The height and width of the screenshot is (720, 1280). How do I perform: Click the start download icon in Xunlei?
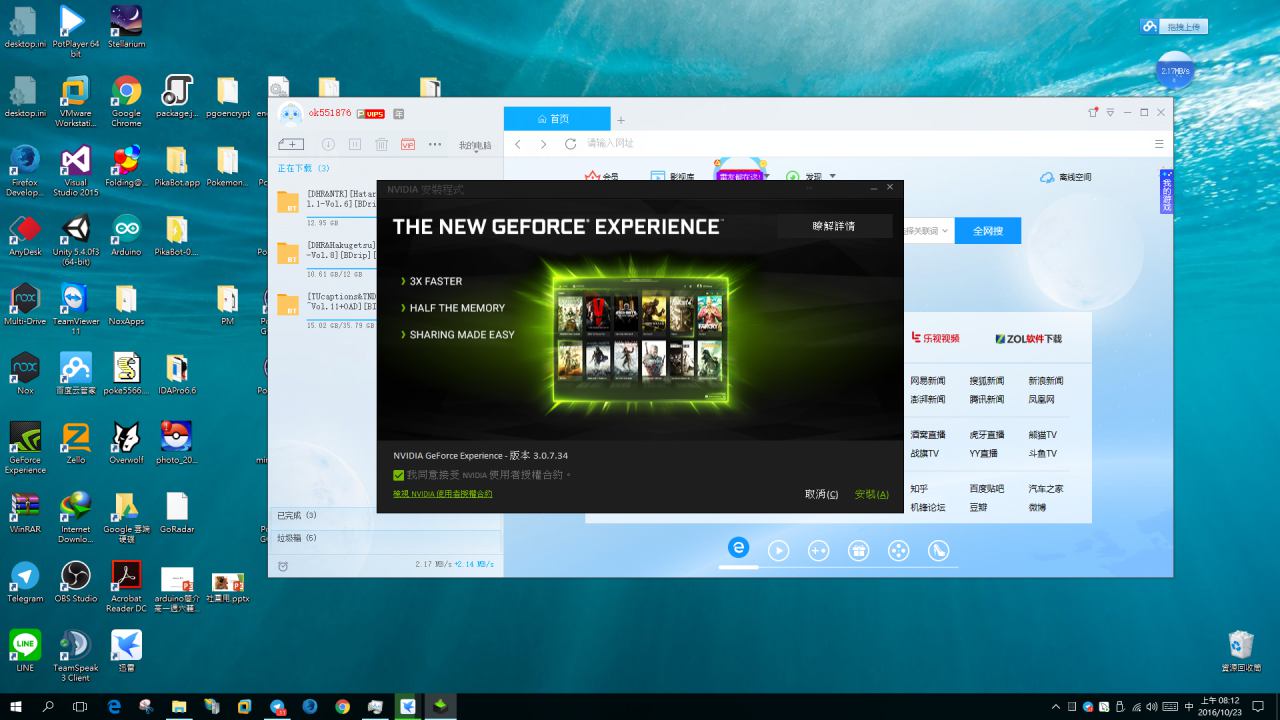(x=327, y=144)
